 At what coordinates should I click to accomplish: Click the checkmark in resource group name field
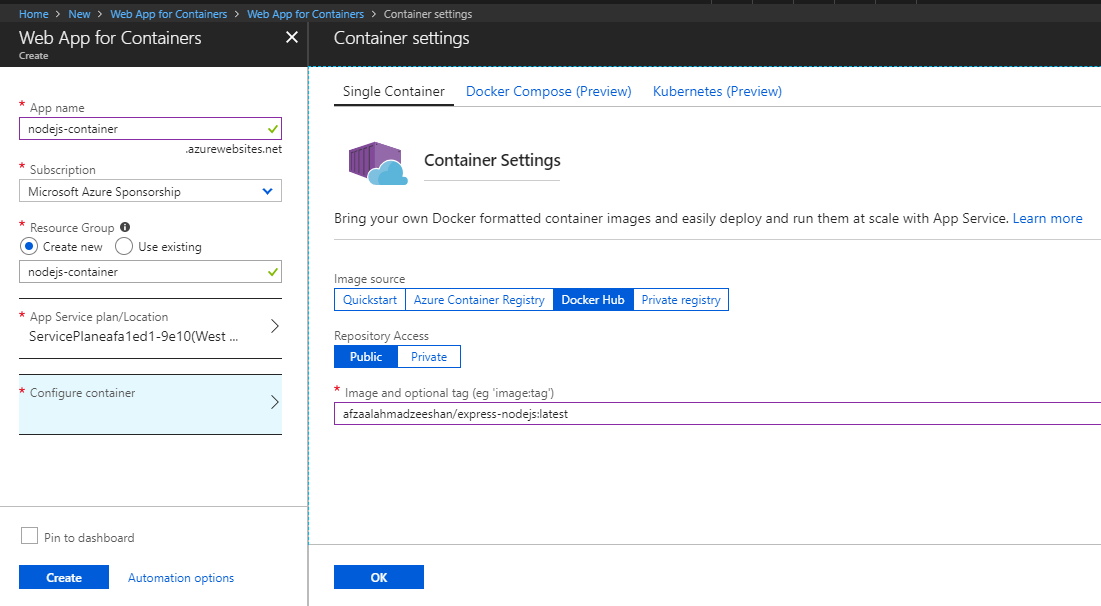pyautogui.click(x=272, y=272)
